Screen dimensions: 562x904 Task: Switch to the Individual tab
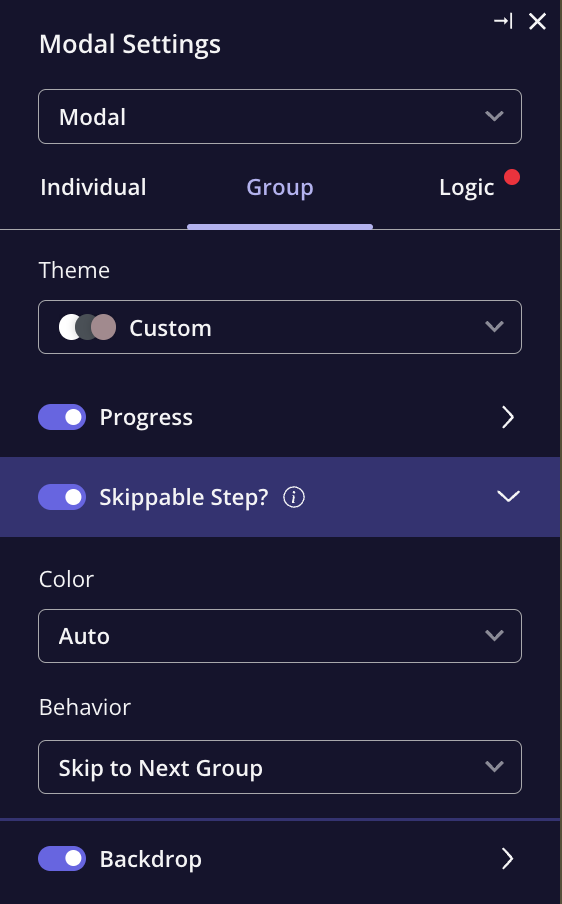(93, 187)
